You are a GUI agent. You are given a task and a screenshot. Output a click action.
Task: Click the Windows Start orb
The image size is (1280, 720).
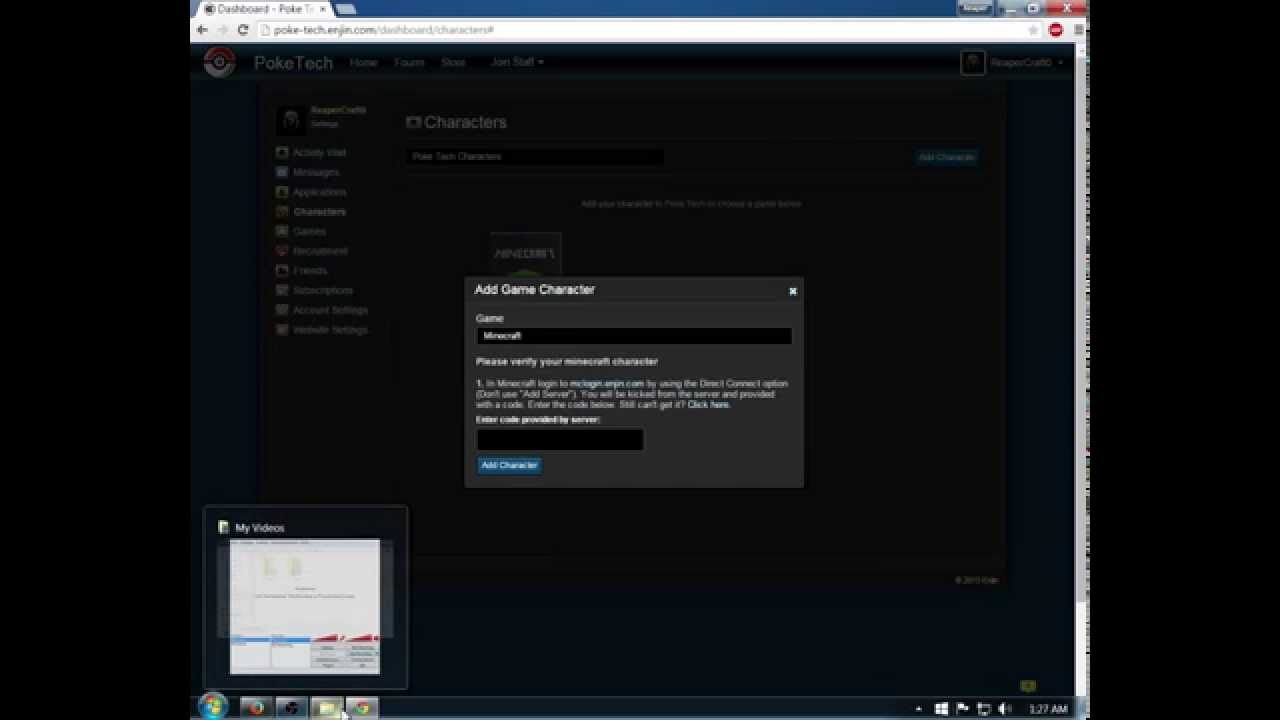click(x=213, y=707)
